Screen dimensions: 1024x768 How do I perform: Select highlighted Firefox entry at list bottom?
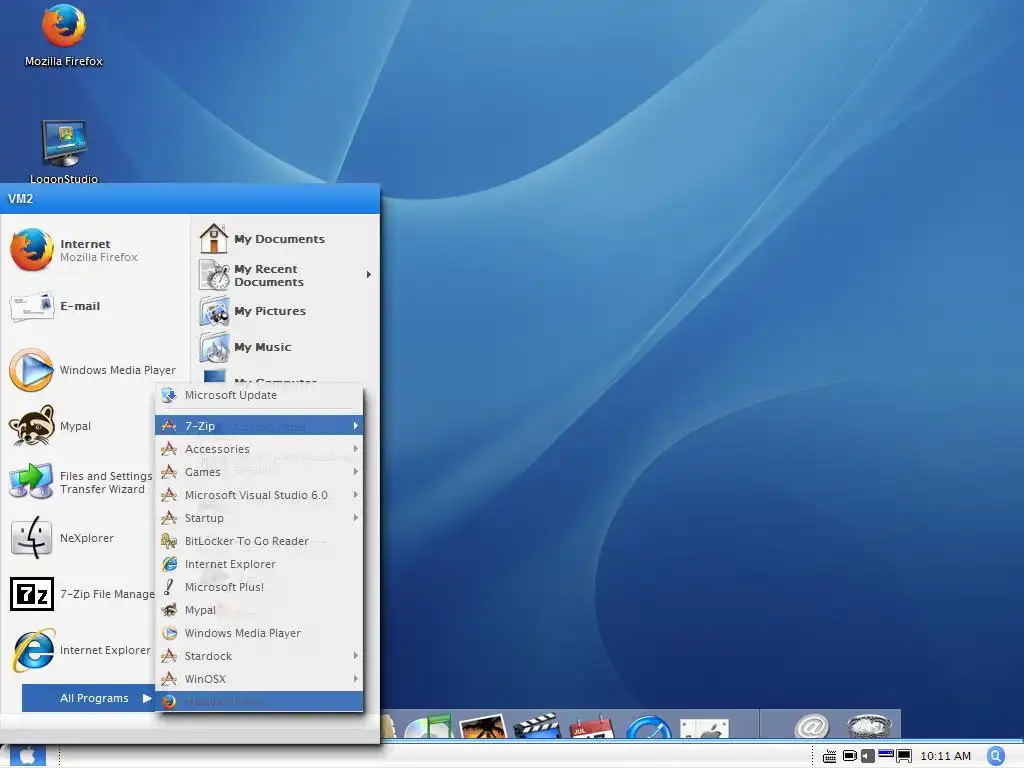259,701
